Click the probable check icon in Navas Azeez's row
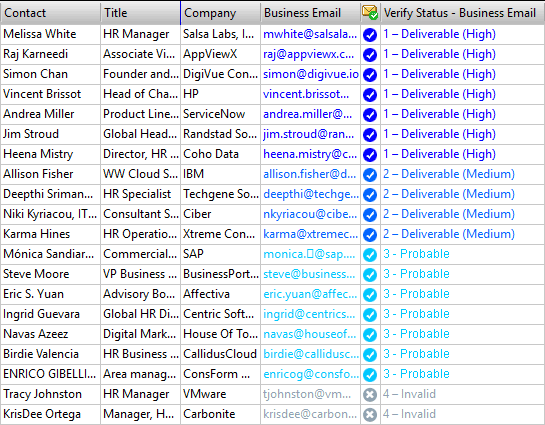The height and width of the screenshot is (425, 545). (370, 335)
